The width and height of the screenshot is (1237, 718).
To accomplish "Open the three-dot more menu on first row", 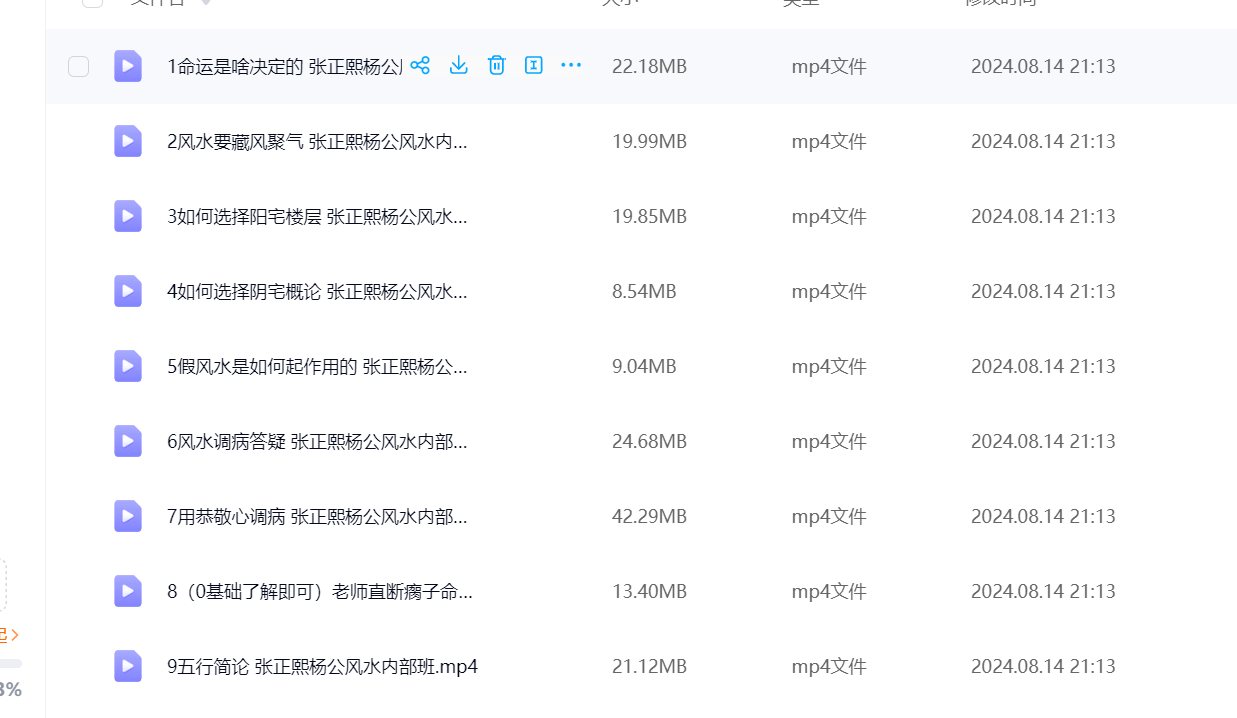I will (571, 66).
